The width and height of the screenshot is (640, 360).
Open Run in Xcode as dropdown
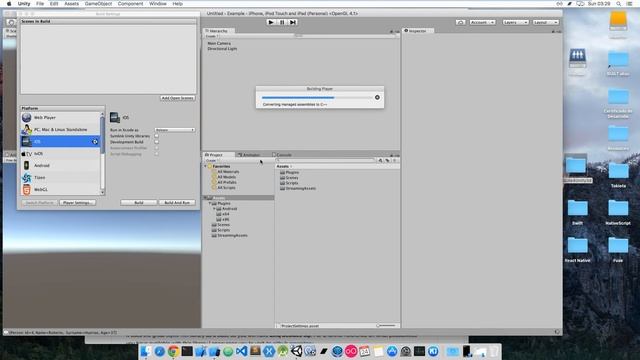click(175, 130)
